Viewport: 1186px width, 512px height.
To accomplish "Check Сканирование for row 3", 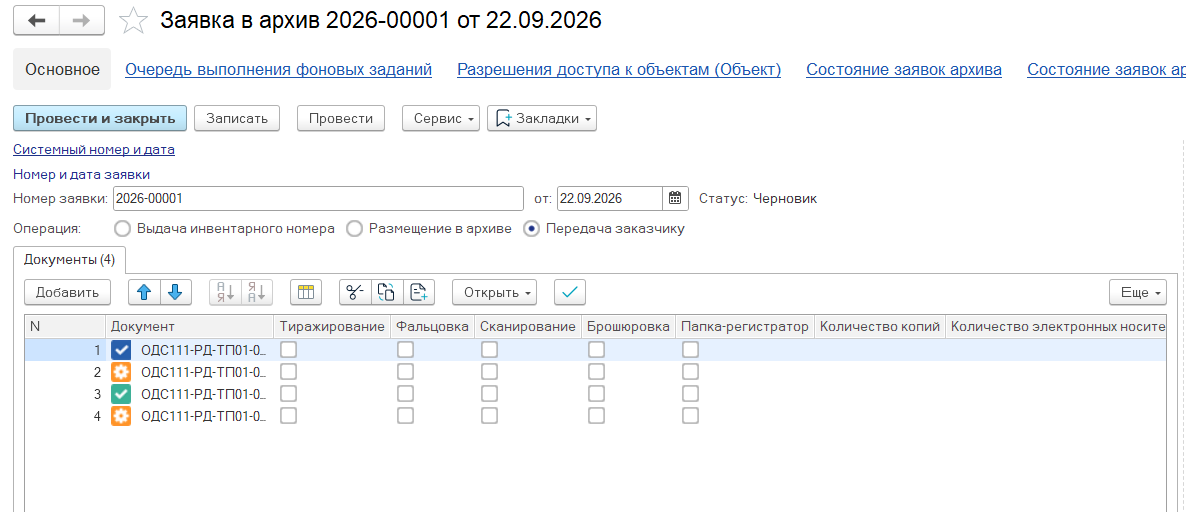I will click(489, 393).
